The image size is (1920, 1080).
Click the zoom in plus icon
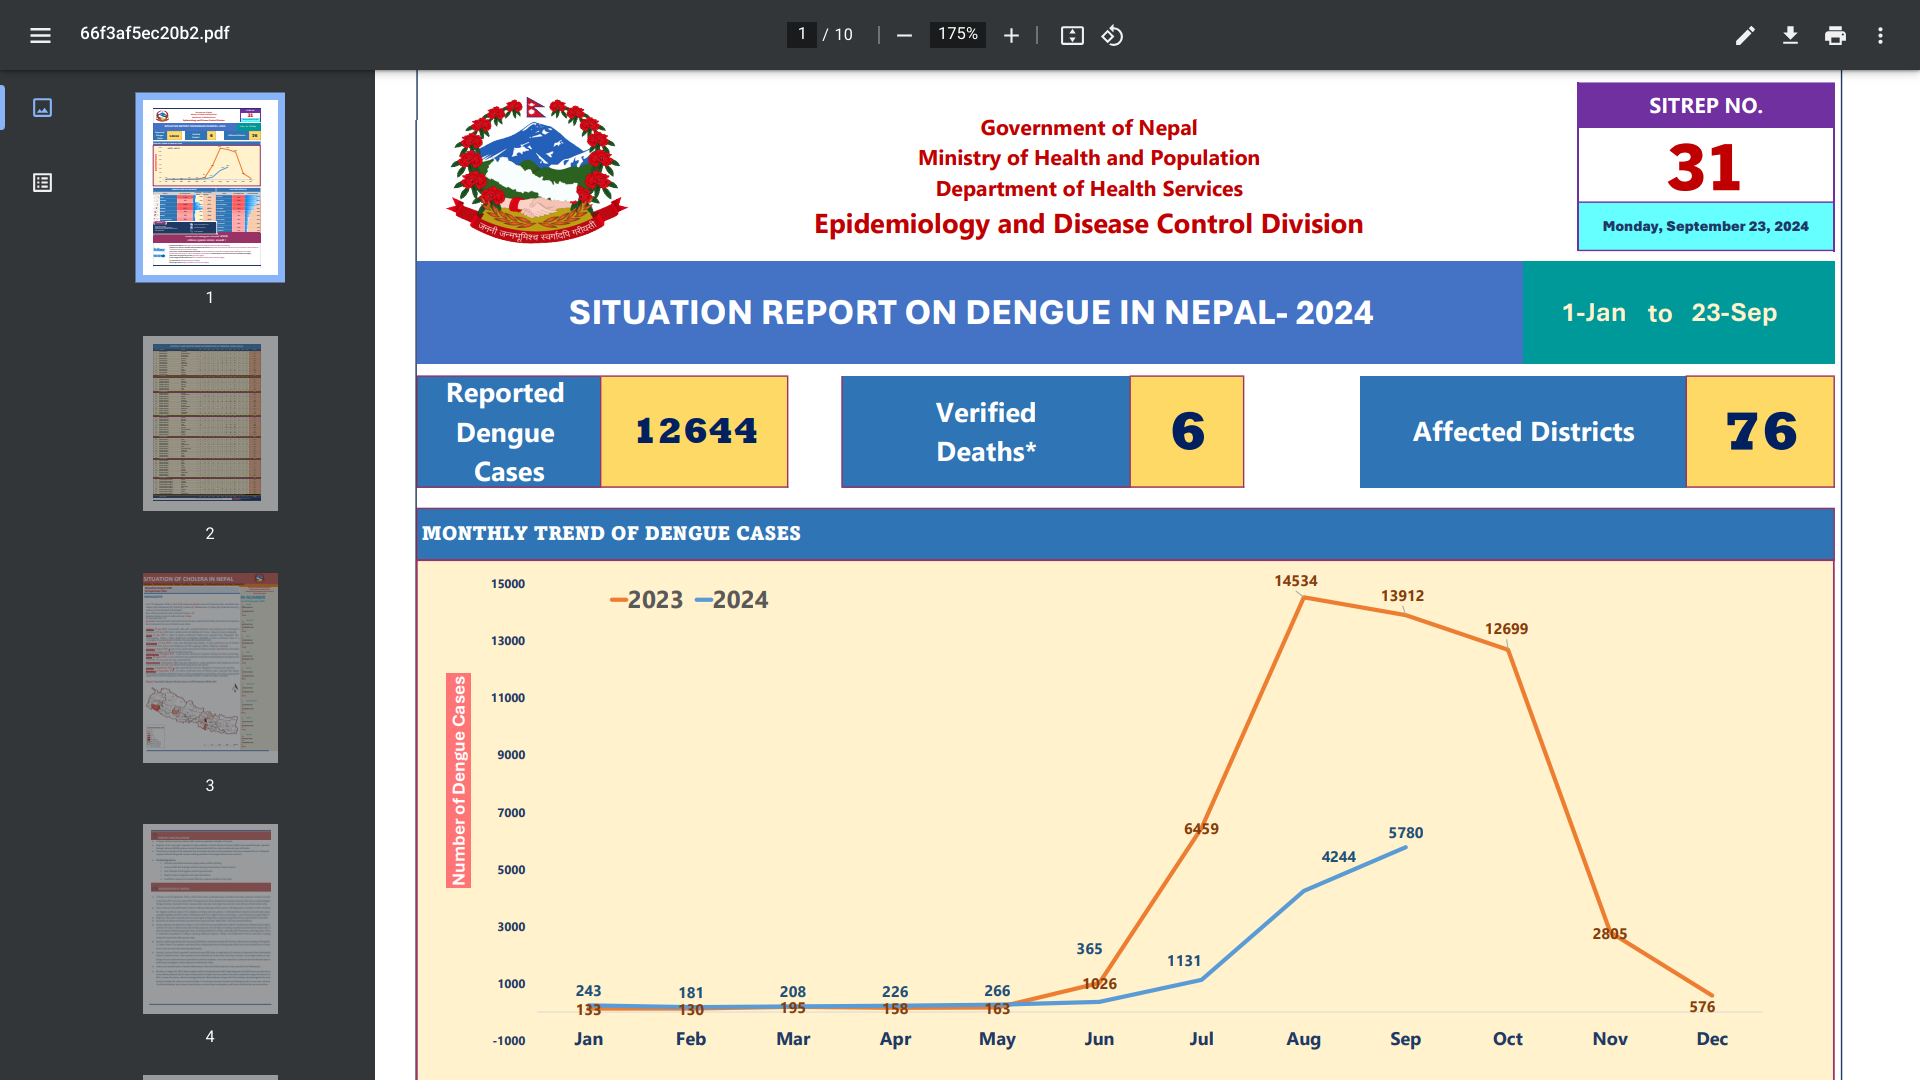[x=1011, y=35]
